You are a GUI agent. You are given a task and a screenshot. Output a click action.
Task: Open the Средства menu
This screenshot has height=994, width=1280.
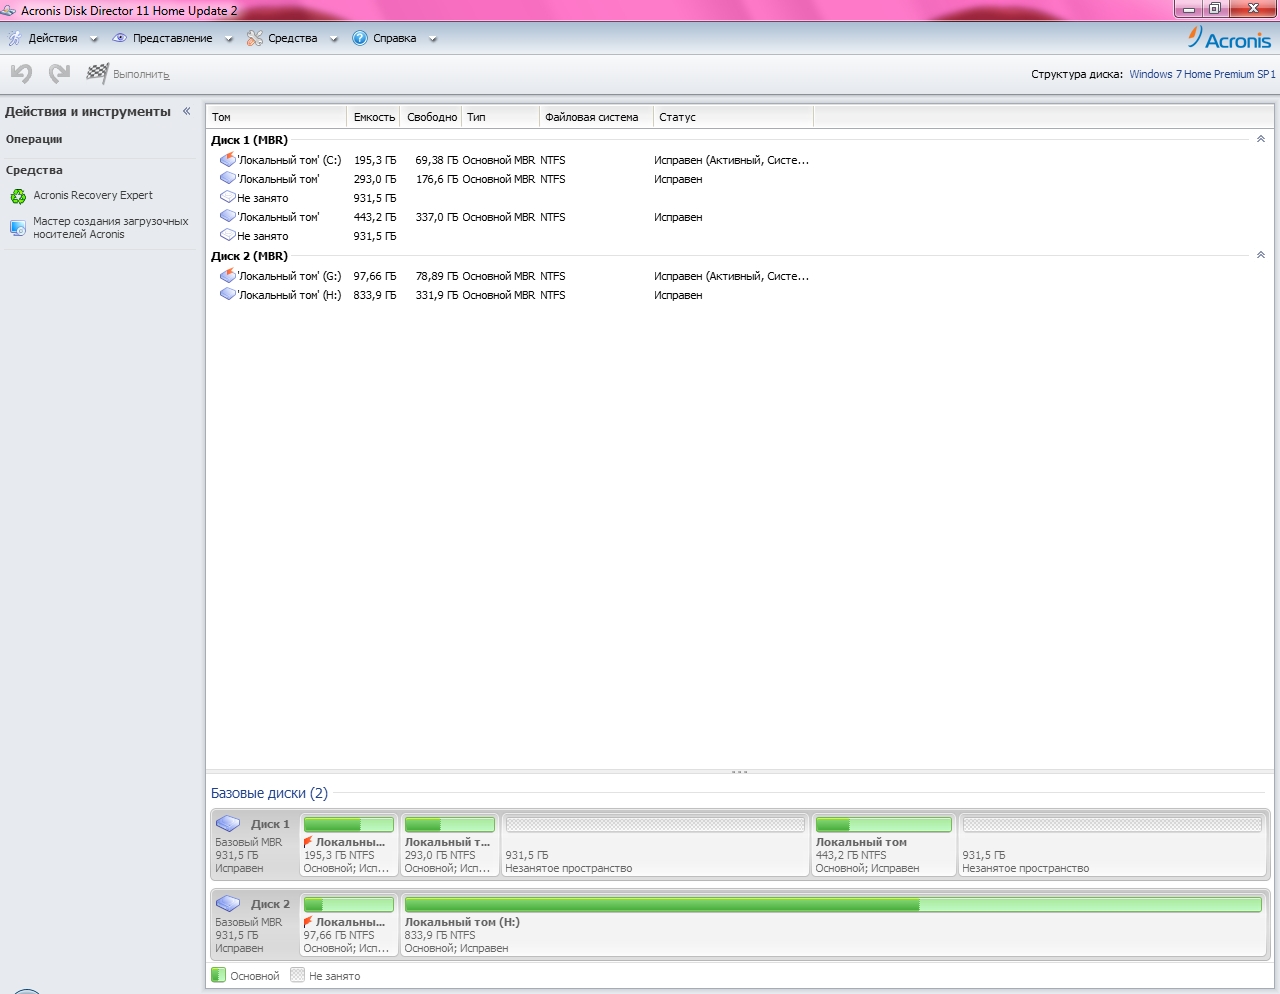click(x=292, y=38)
